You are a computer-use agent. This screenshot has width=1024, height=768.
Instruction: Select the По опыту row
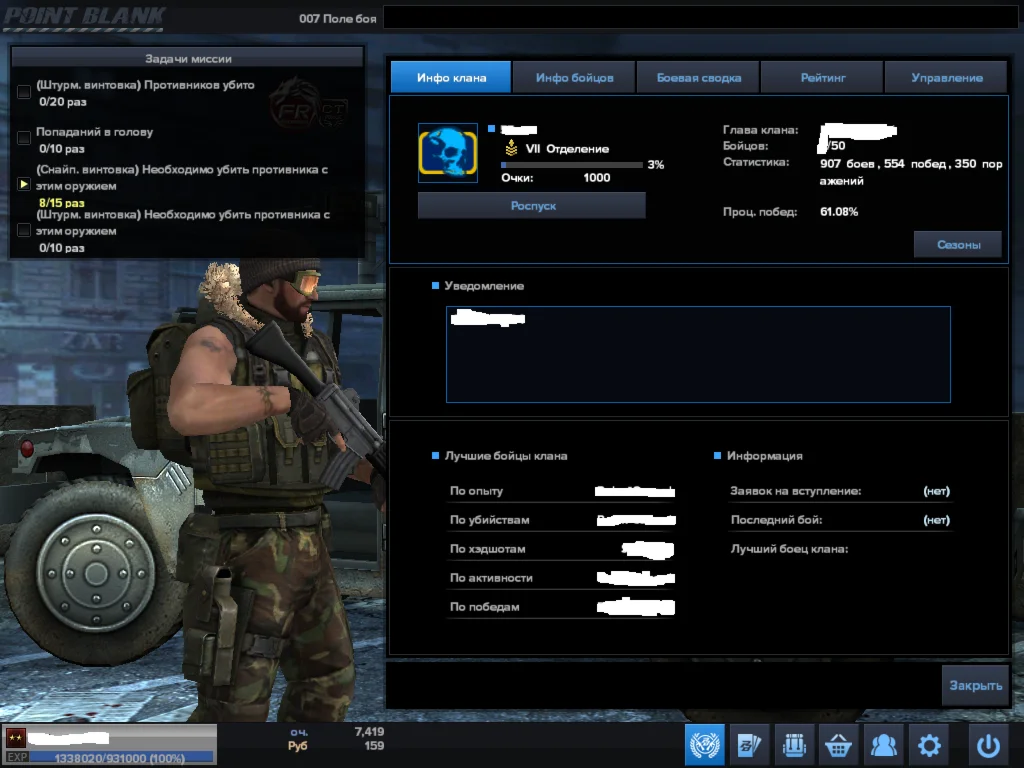pyautogui.click(x=562, y=491)
